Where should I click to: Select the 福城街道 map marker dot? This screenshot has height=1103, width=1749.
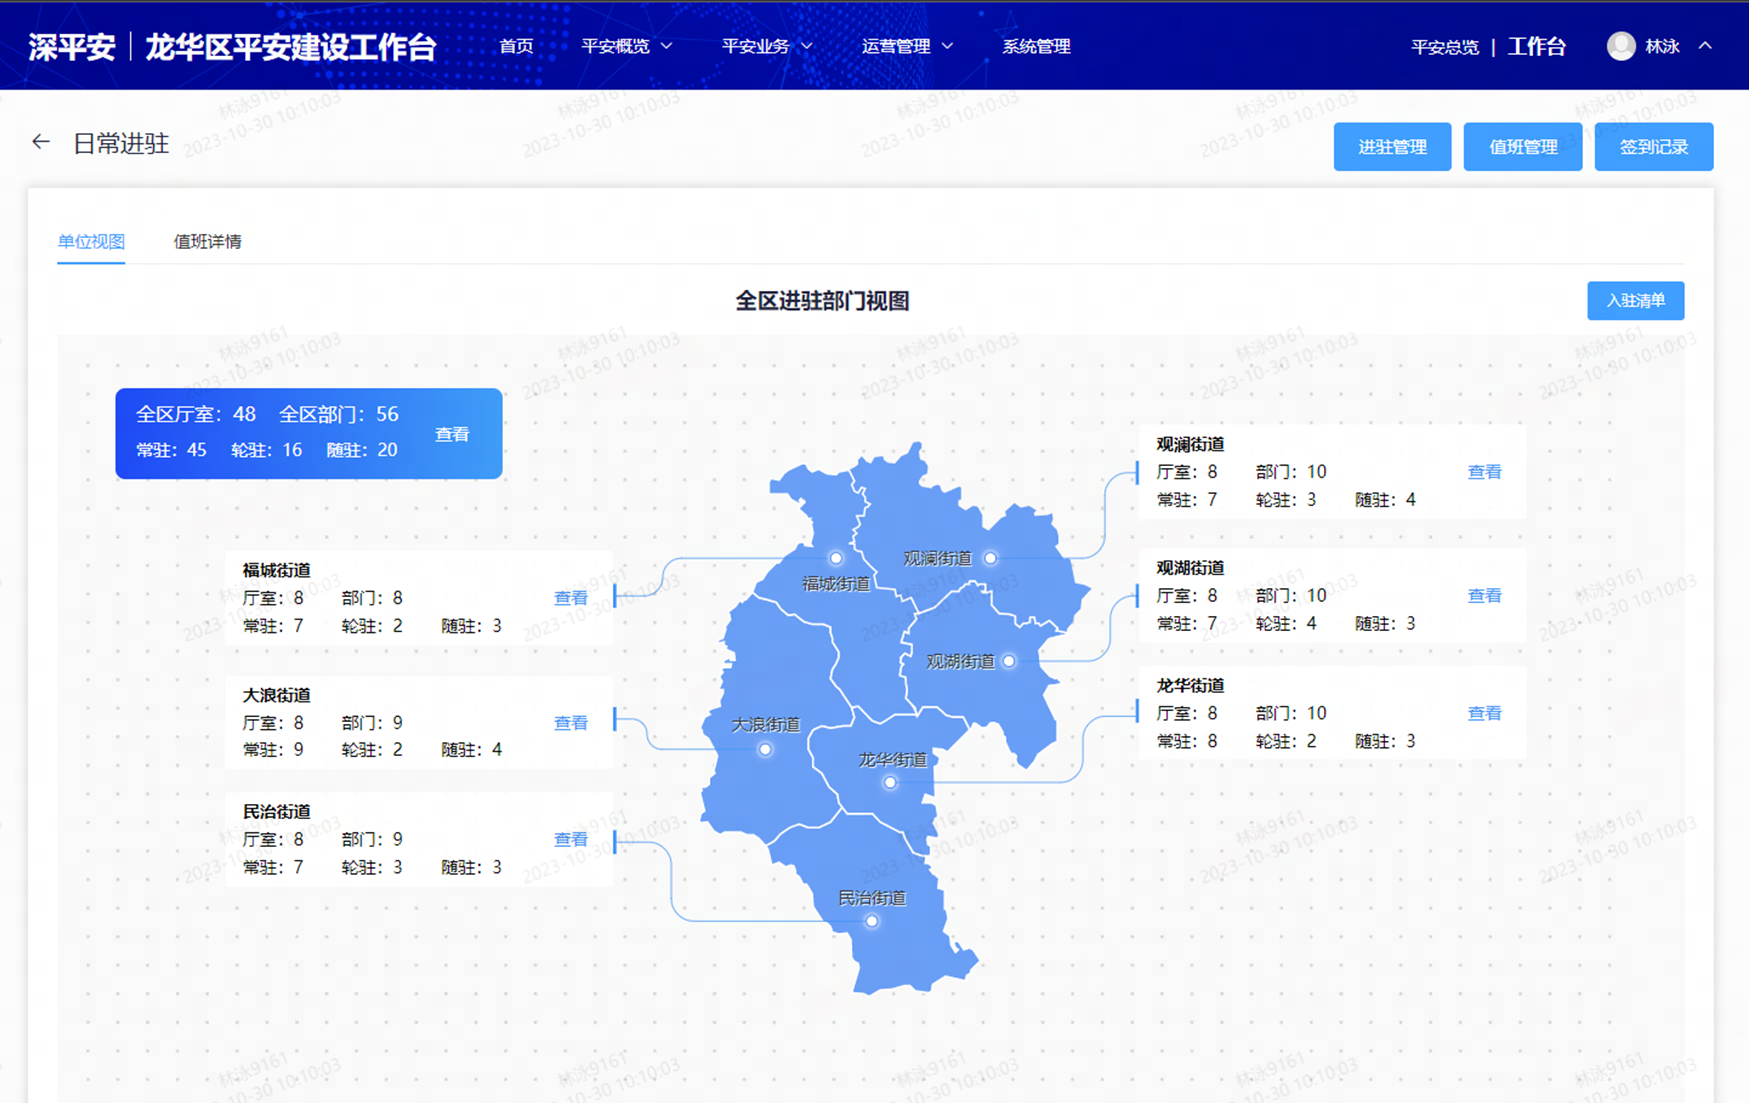tap(836, 558)
